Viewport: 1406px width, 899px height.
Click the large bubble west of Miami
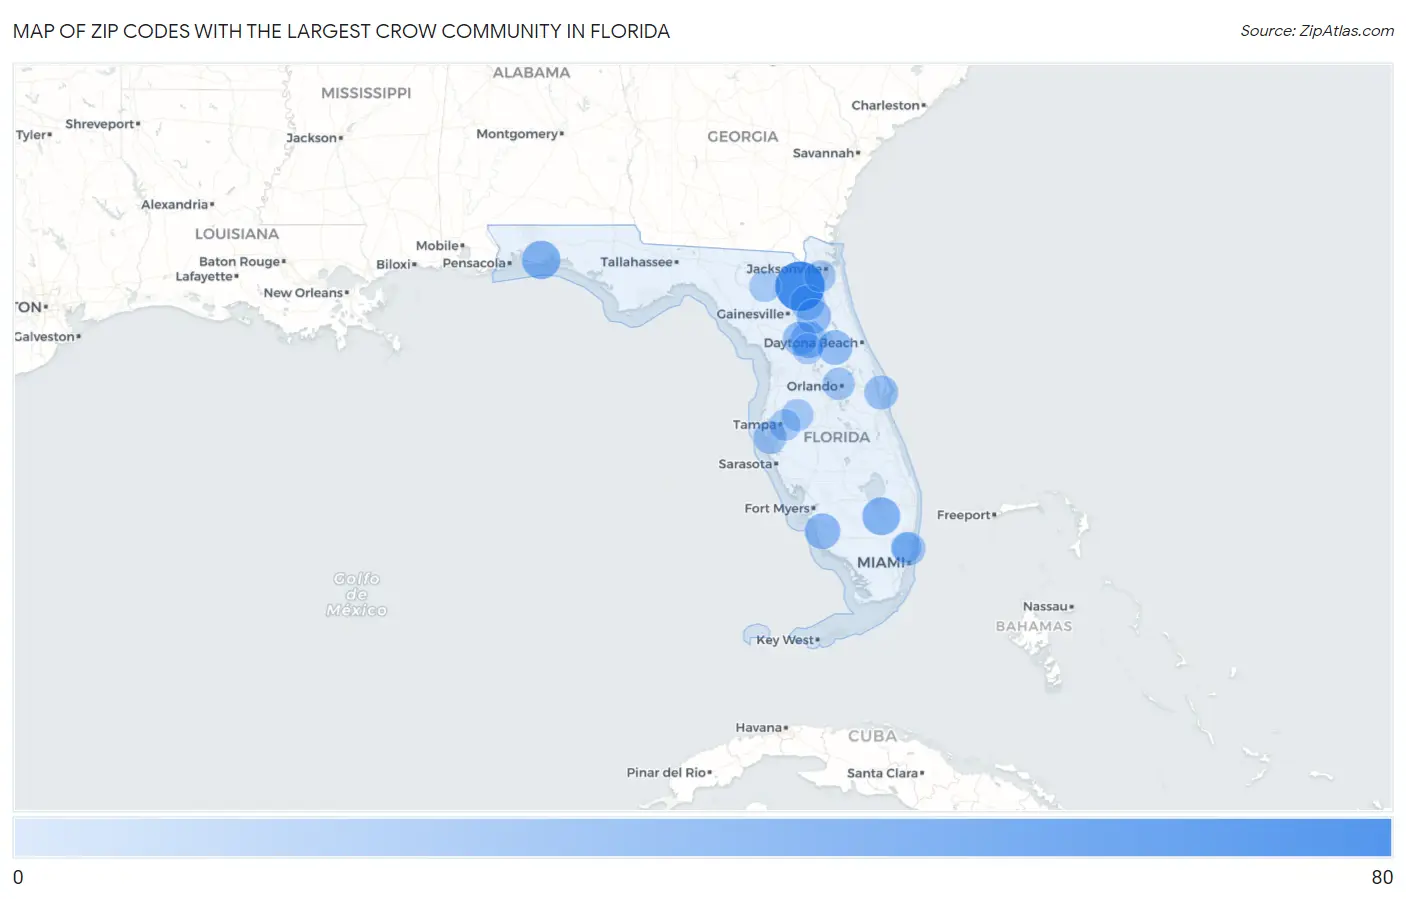coord(881,516)
